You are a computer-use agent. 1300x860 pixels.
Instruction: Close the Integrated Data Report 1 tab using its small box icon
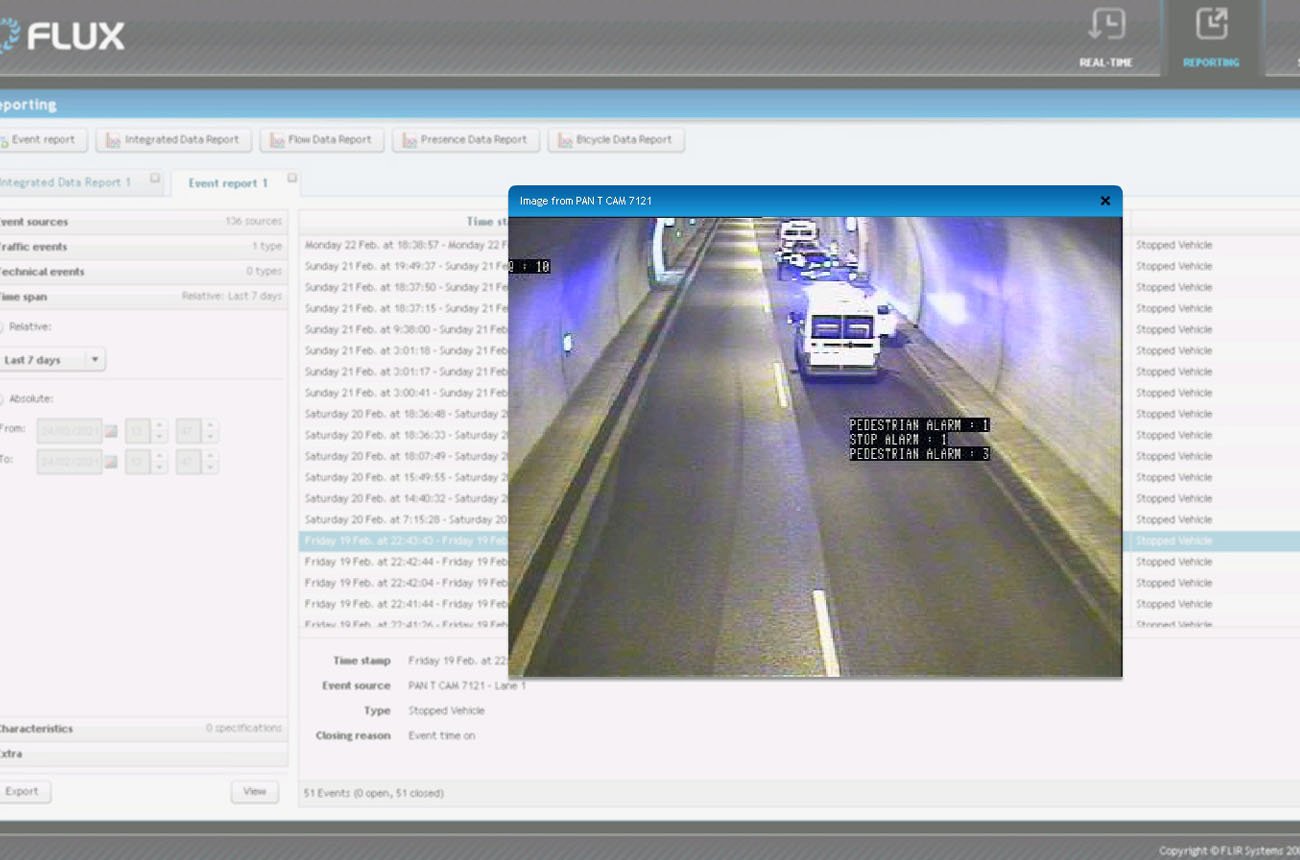click(155, 178)
